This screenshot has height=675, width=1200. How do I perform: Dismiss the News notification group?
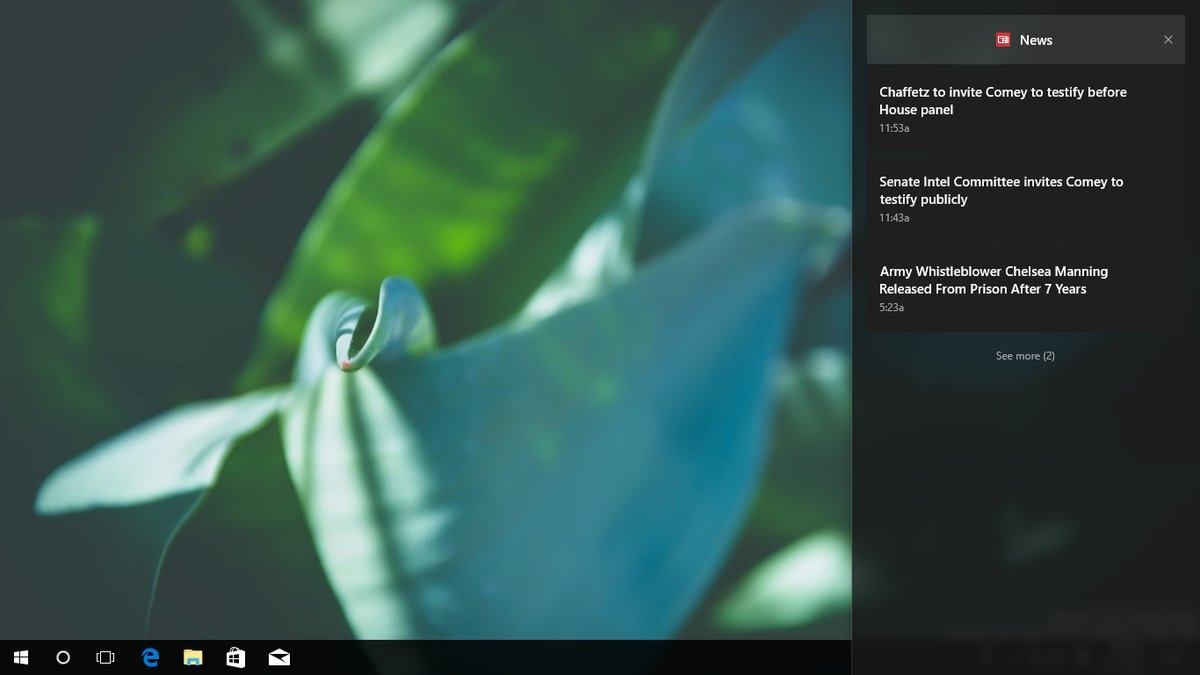[1168, 40]
